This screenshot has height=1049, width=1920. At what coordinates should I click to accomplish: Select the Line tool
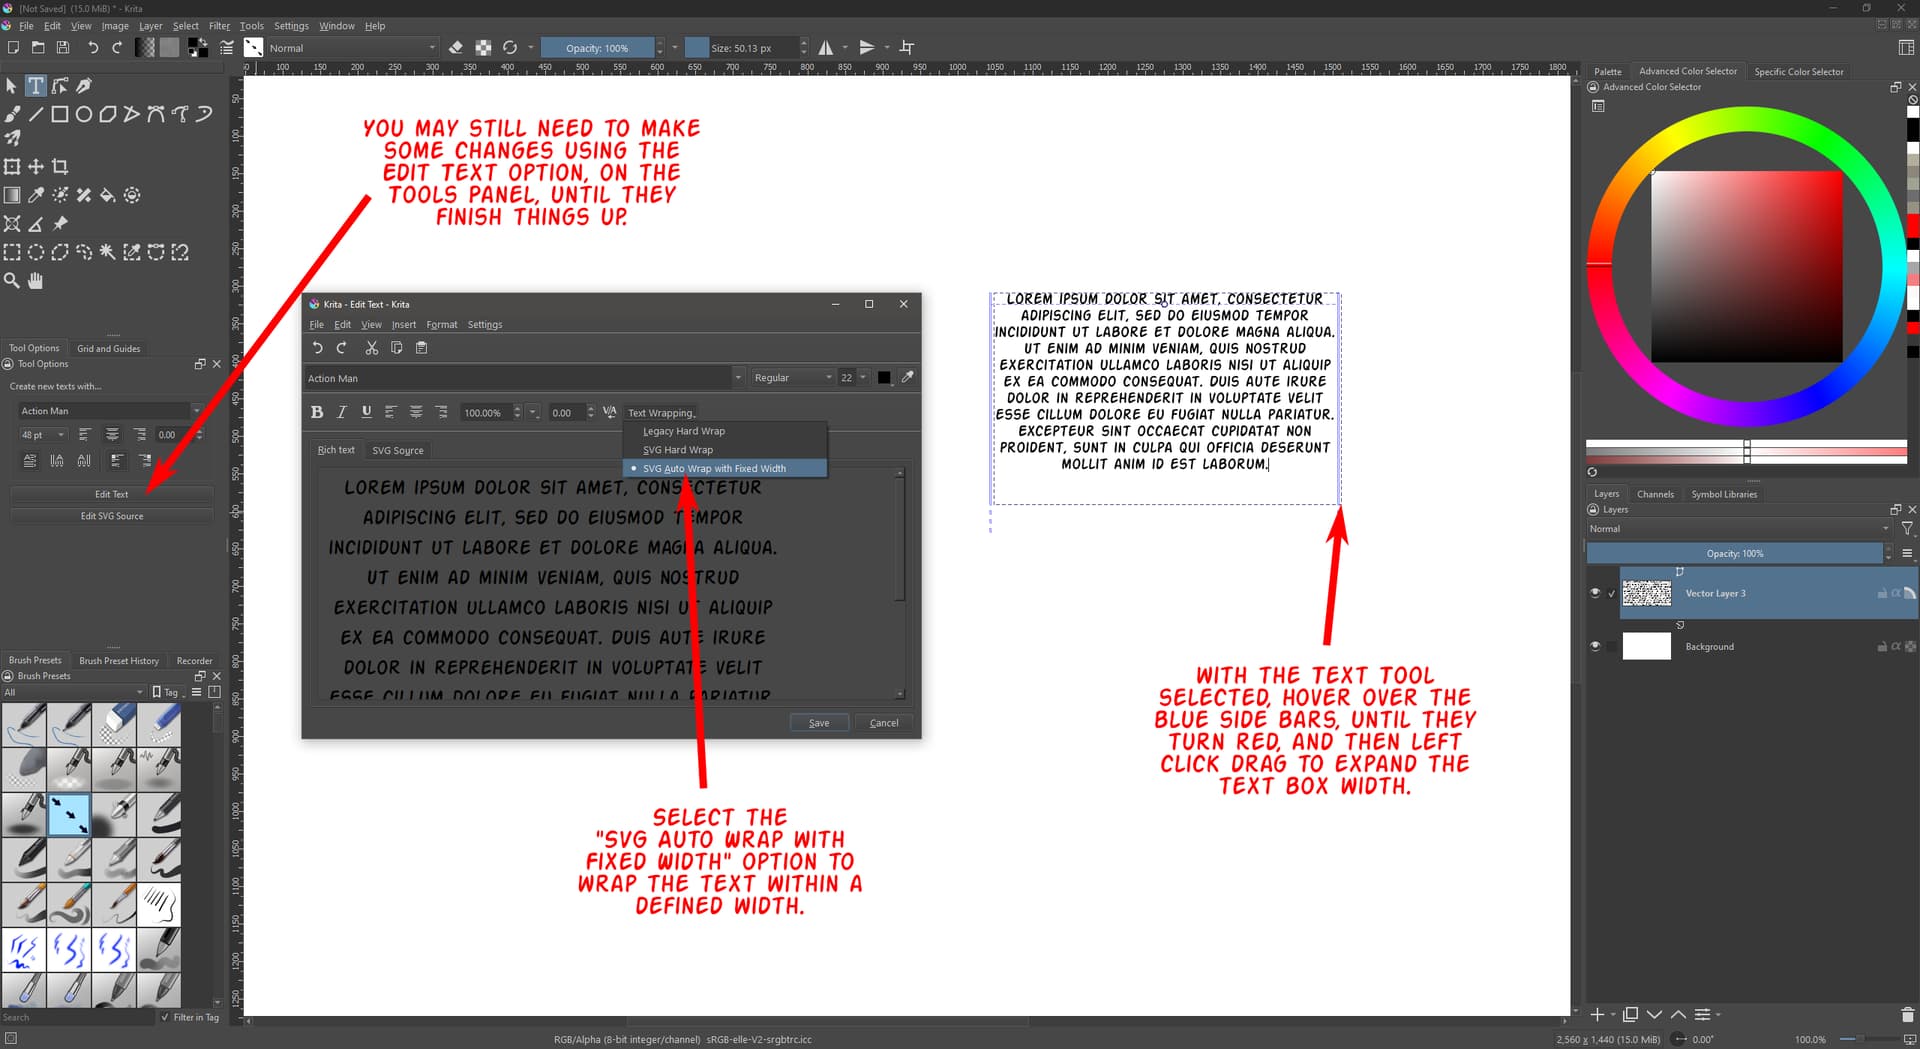pos(36,114)
